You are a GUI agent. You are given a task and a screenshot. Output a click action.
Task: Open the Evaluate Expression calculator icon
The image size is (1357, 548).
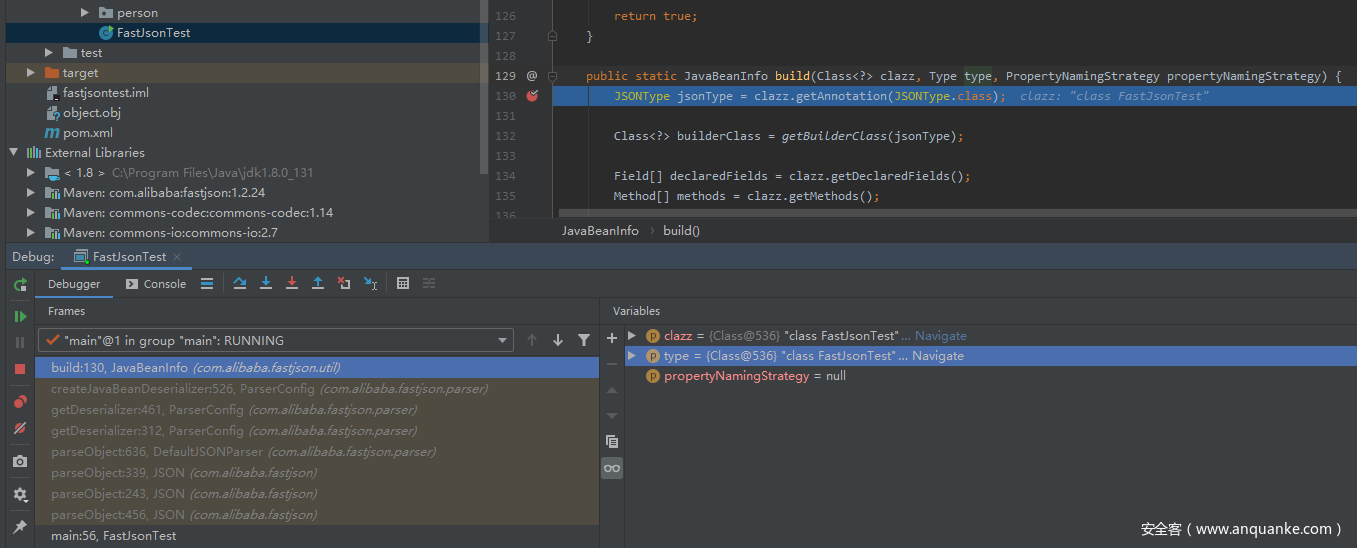403,284
